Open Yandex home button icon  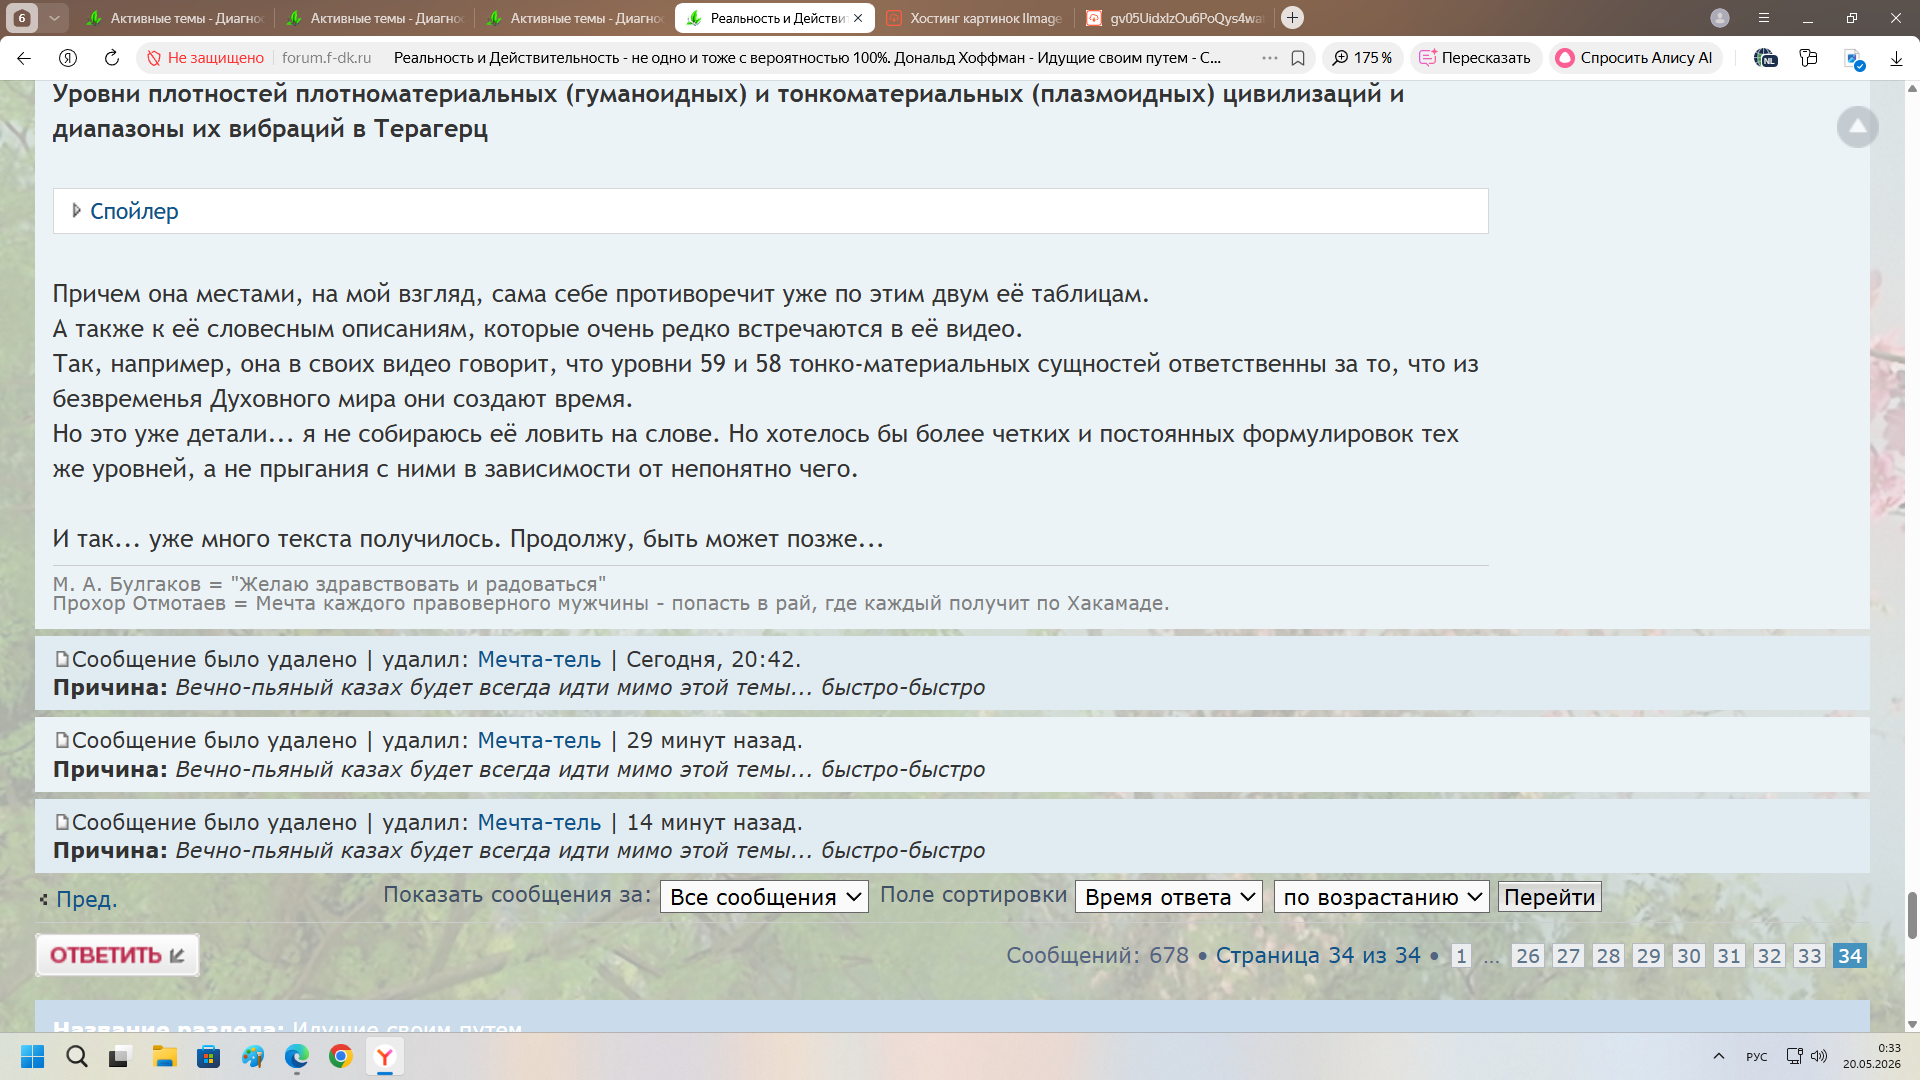click(68, 58)
